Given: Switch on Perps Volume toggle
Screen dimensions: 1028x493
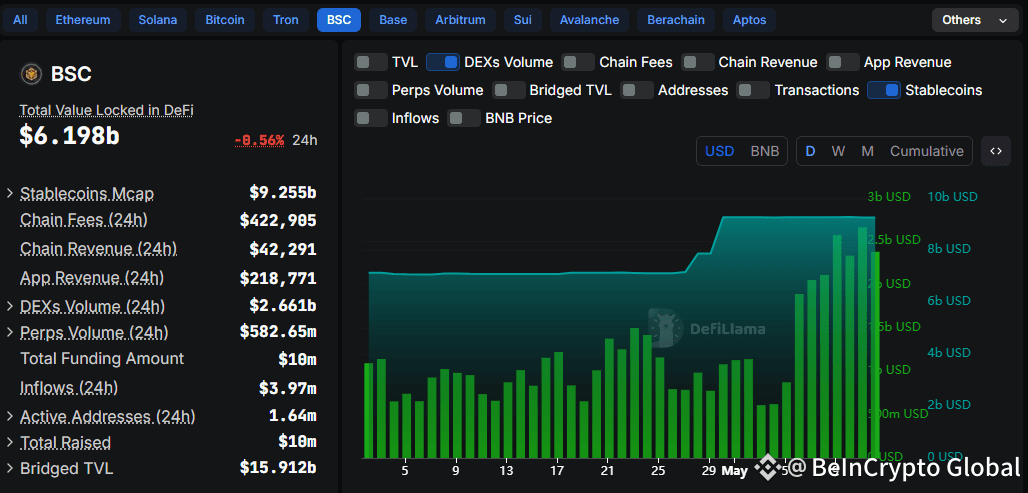Looking at the screenshot, I should [x=371, y=90].
